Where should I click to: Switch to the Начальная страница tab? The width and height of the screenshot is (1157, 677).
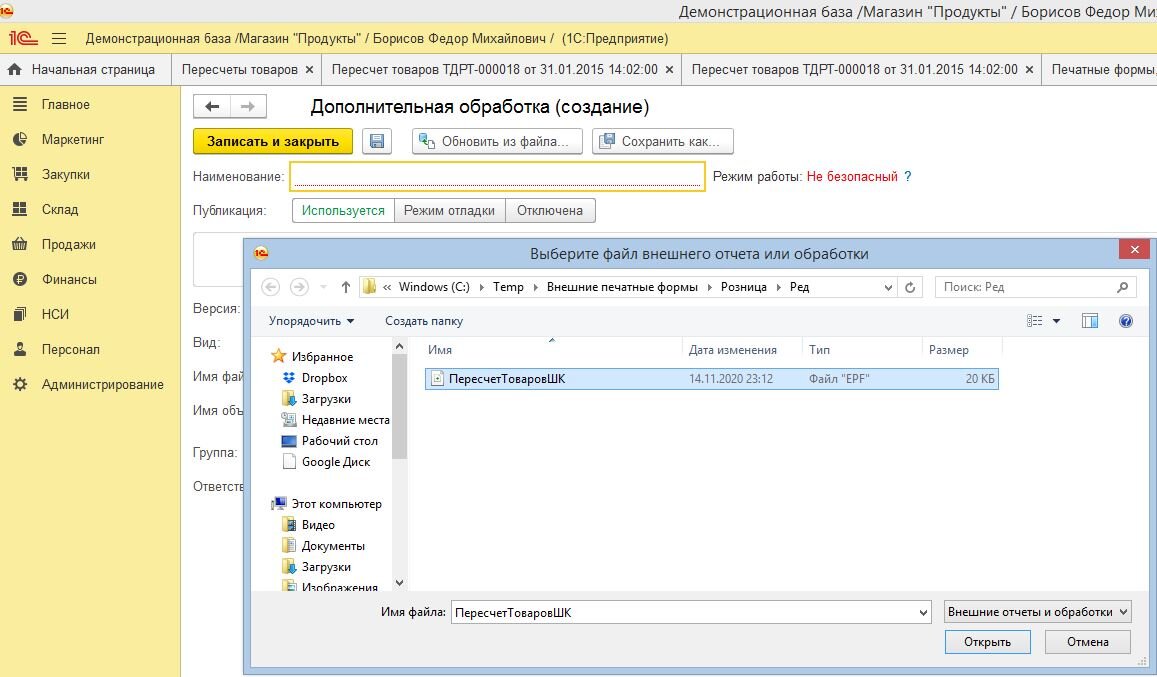86,69
